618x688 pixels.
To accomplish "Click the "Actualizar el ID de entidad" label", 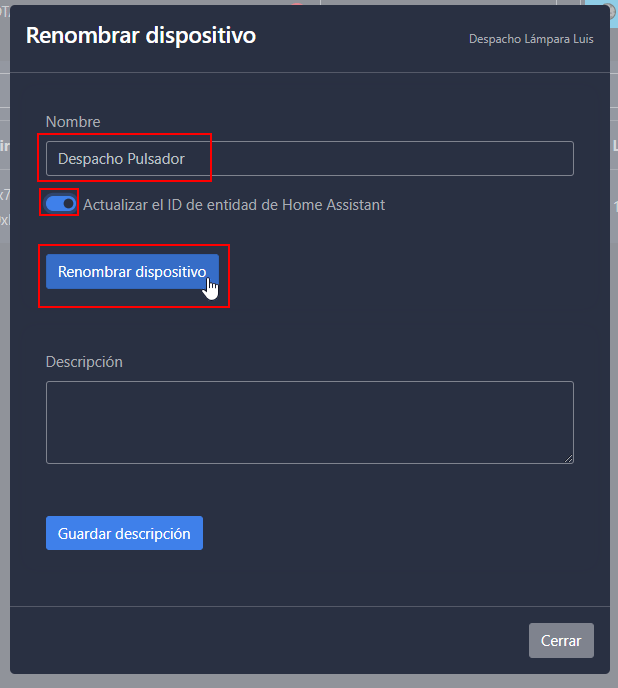I will [234, 205].
